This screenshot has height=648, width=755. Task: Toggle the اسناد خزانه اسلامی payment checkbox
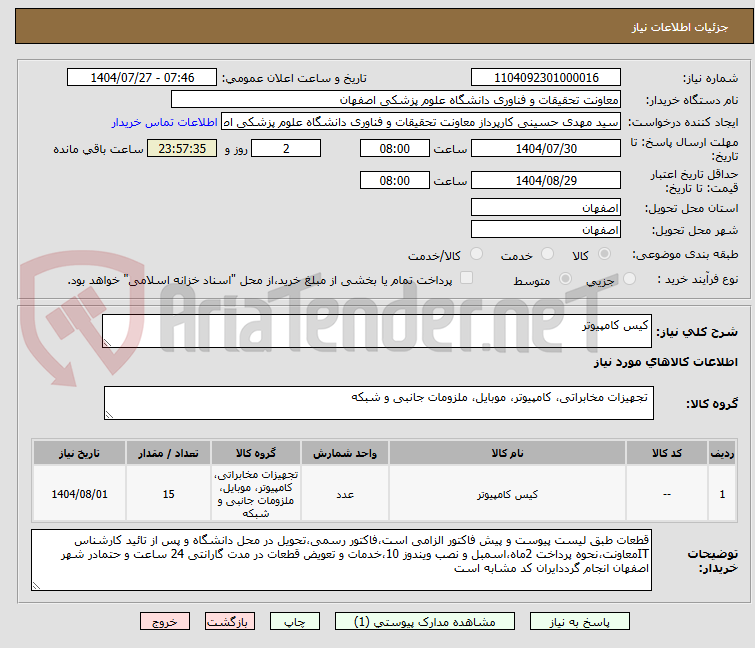click(466, 278)
